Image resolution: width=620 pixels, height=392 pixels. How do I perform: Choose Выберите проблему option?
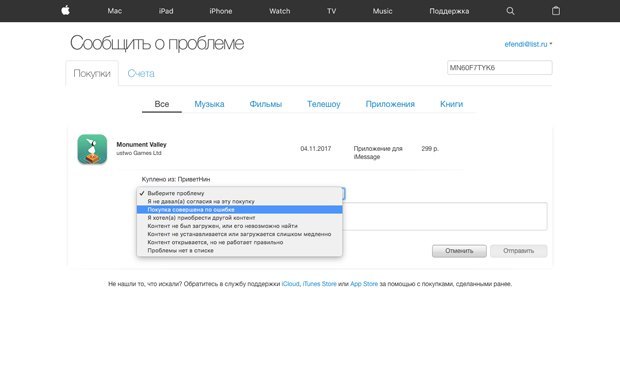239,193
